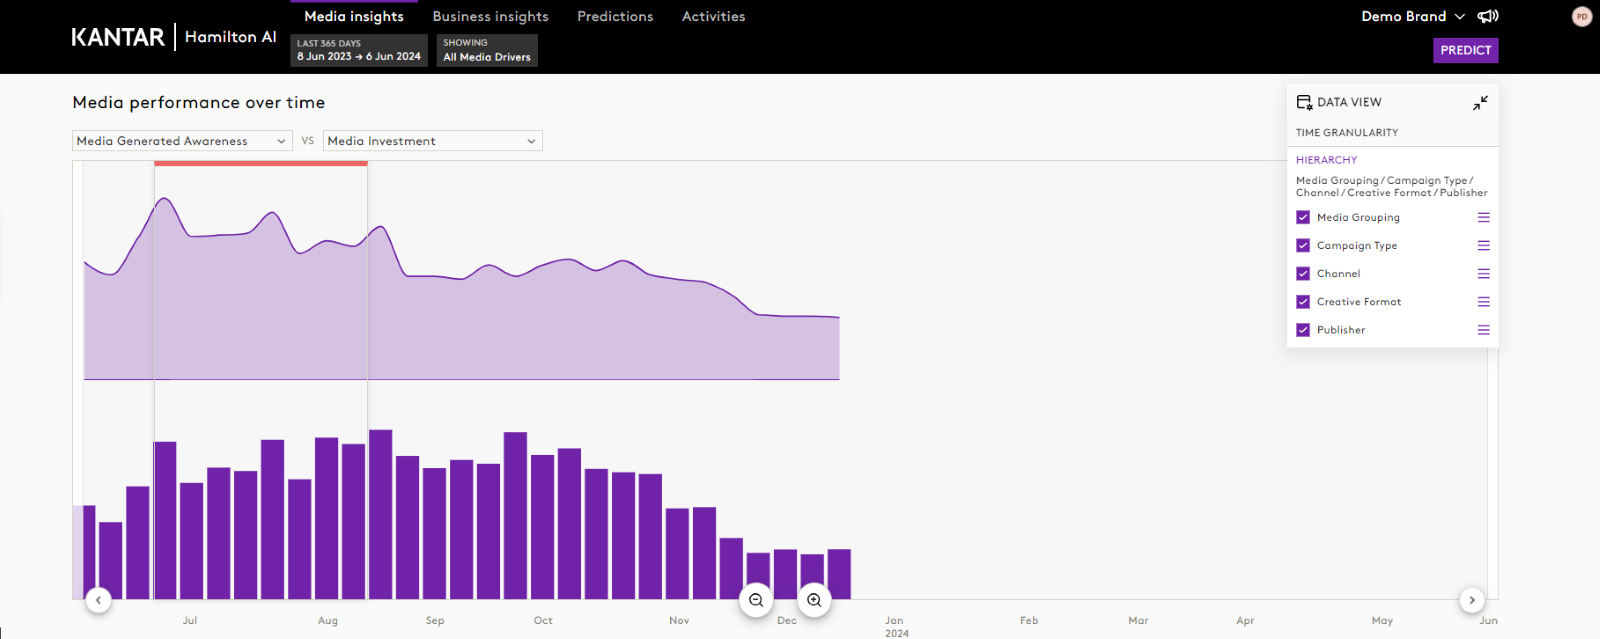This screenshot has width=1600, height=639.
Task: Click the Oct axis label
Action: click(x=543, y=621)
